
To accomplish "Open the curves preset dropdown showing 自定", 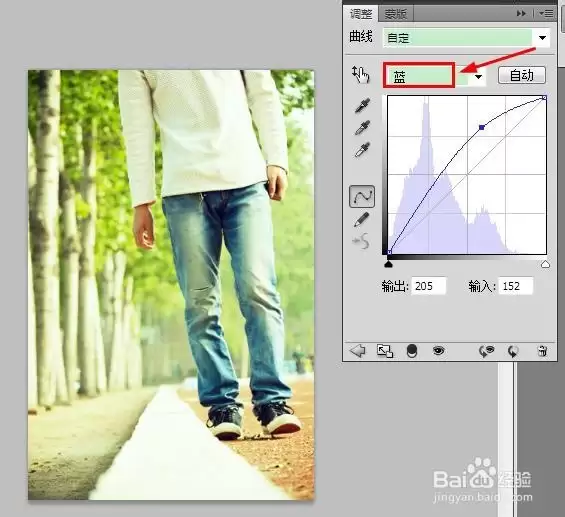I will tap(466, 37).
